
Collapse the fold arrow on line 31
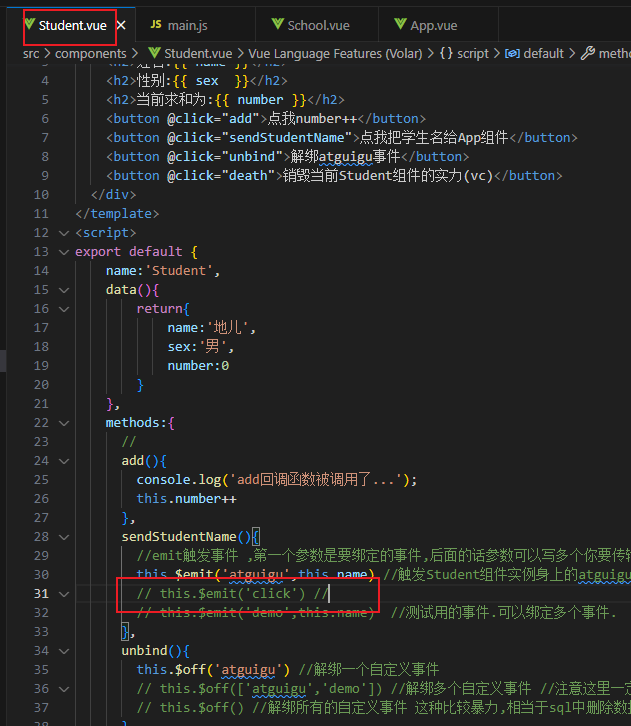point(64,594)
